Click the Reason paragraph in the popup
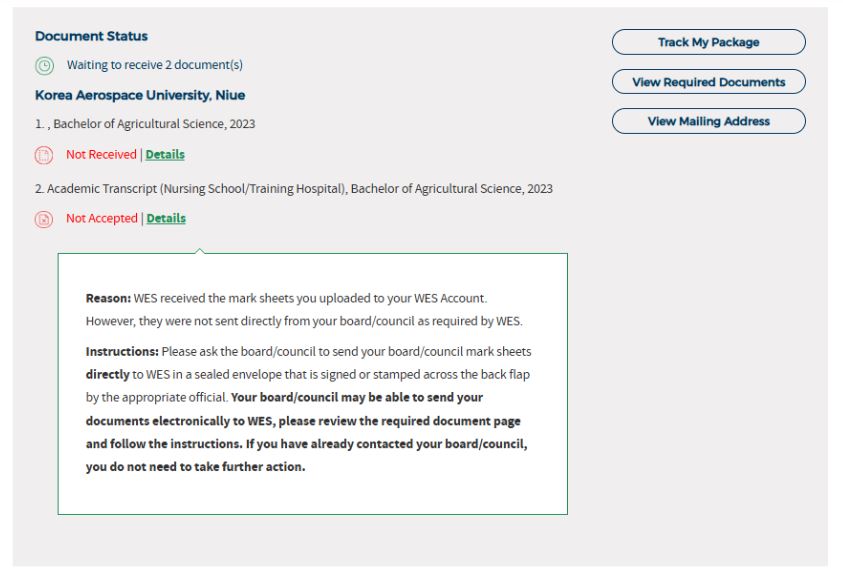This screenshot has width=843, height=568. pyautogui.click(x=300, y=310)
